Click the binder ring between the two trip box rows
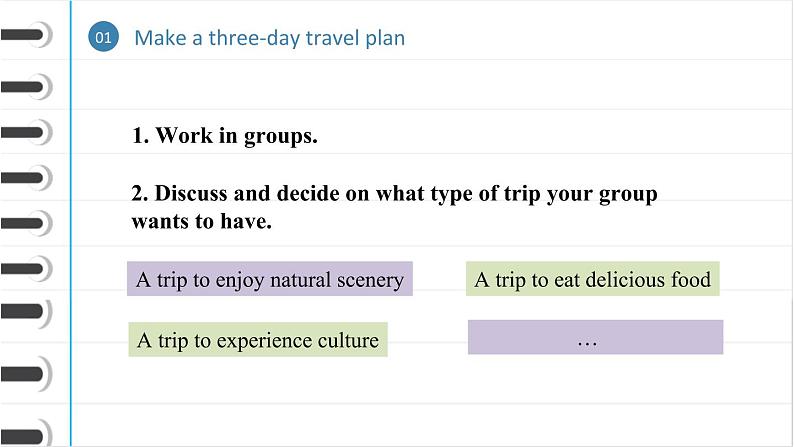The width and height of the screenshot is (794, 447). pyautogui.click(x=26, y=311)
